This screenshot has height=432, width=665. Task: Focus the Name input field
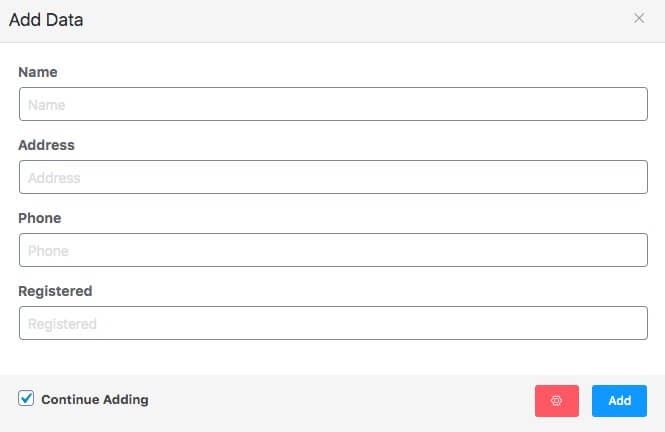(x=333, y=104)
